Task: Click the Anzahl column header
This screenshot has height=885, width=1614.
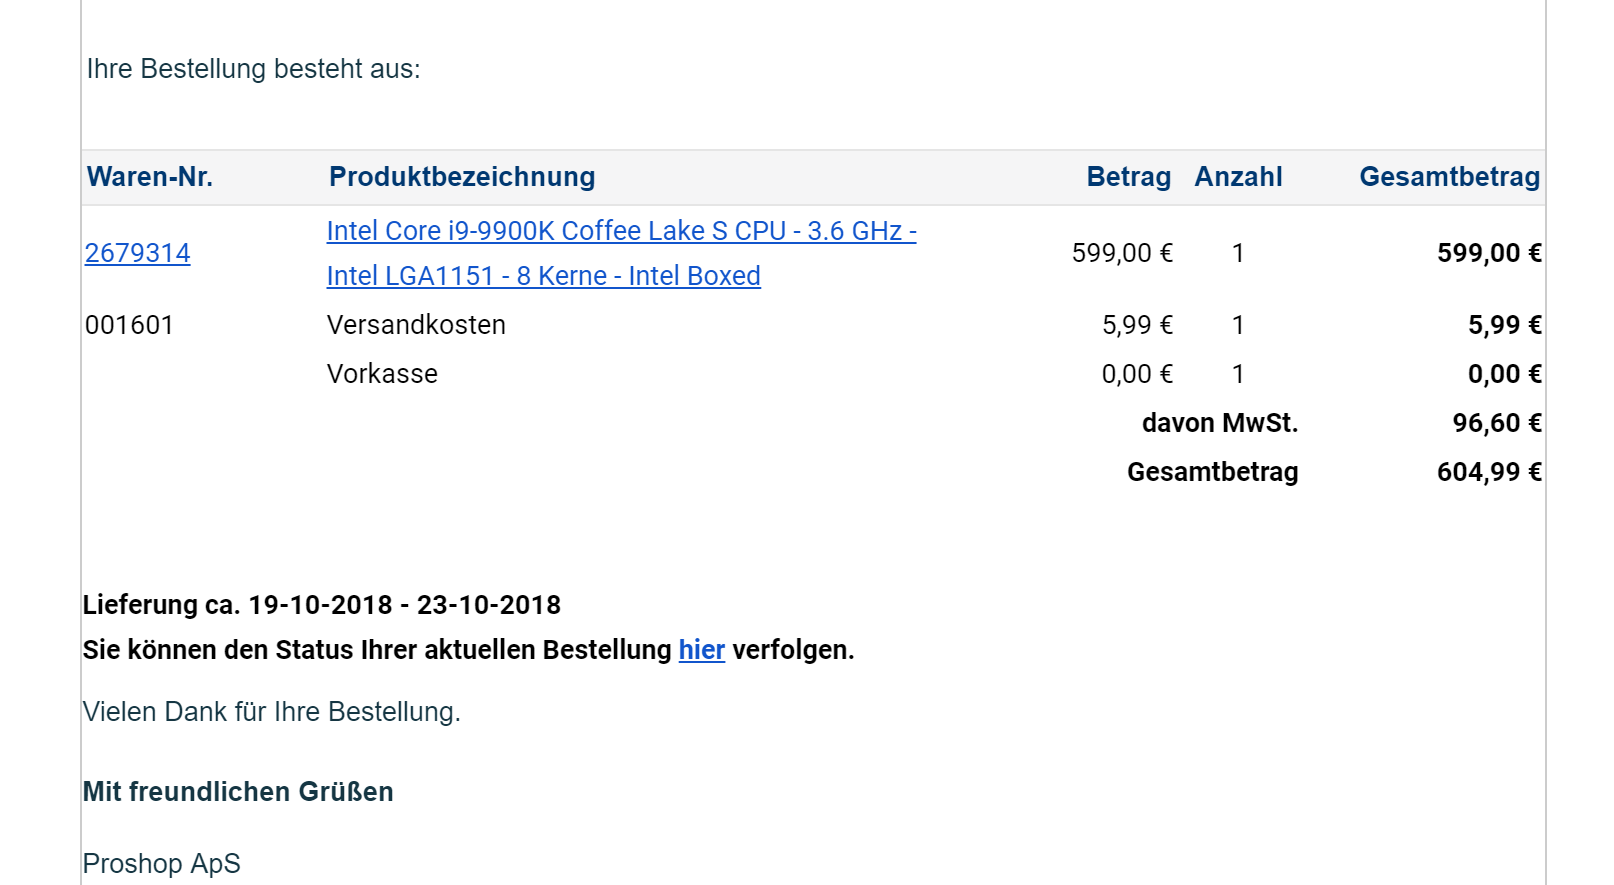Action: pos(1238,177)
